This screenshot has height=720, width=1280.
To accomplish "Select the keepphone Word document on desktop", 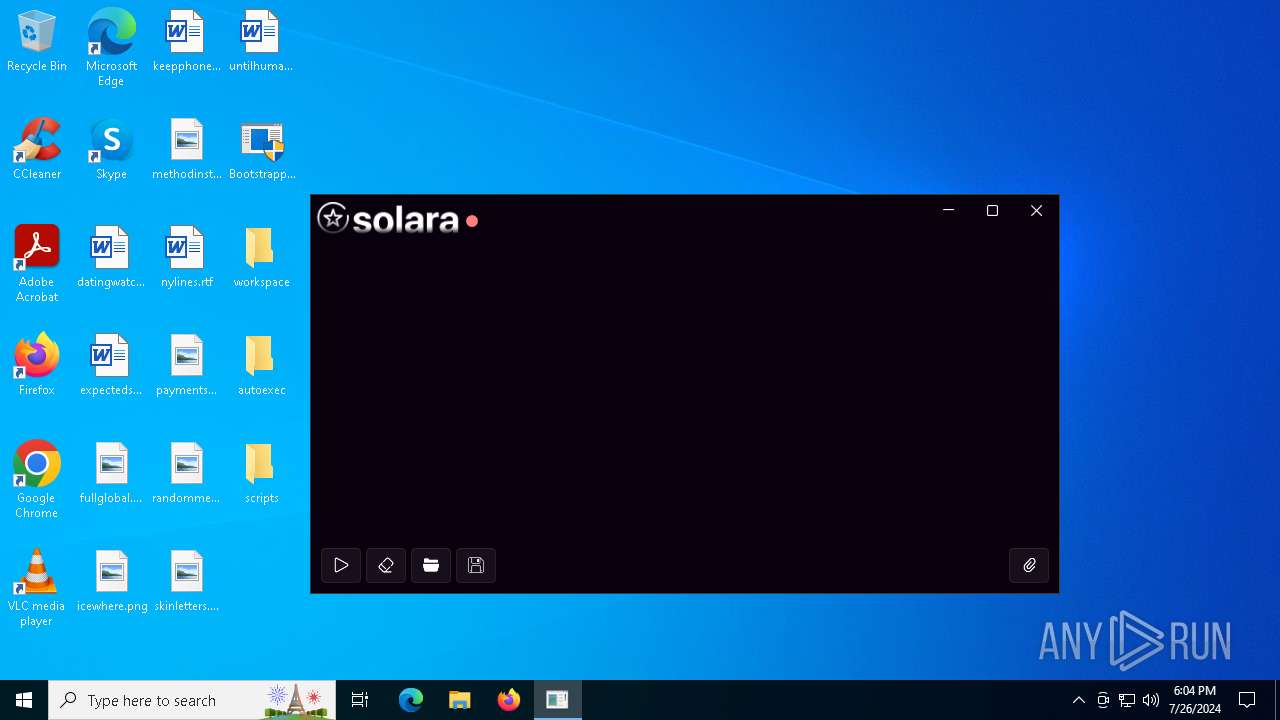I will click(x=186, y=42).
